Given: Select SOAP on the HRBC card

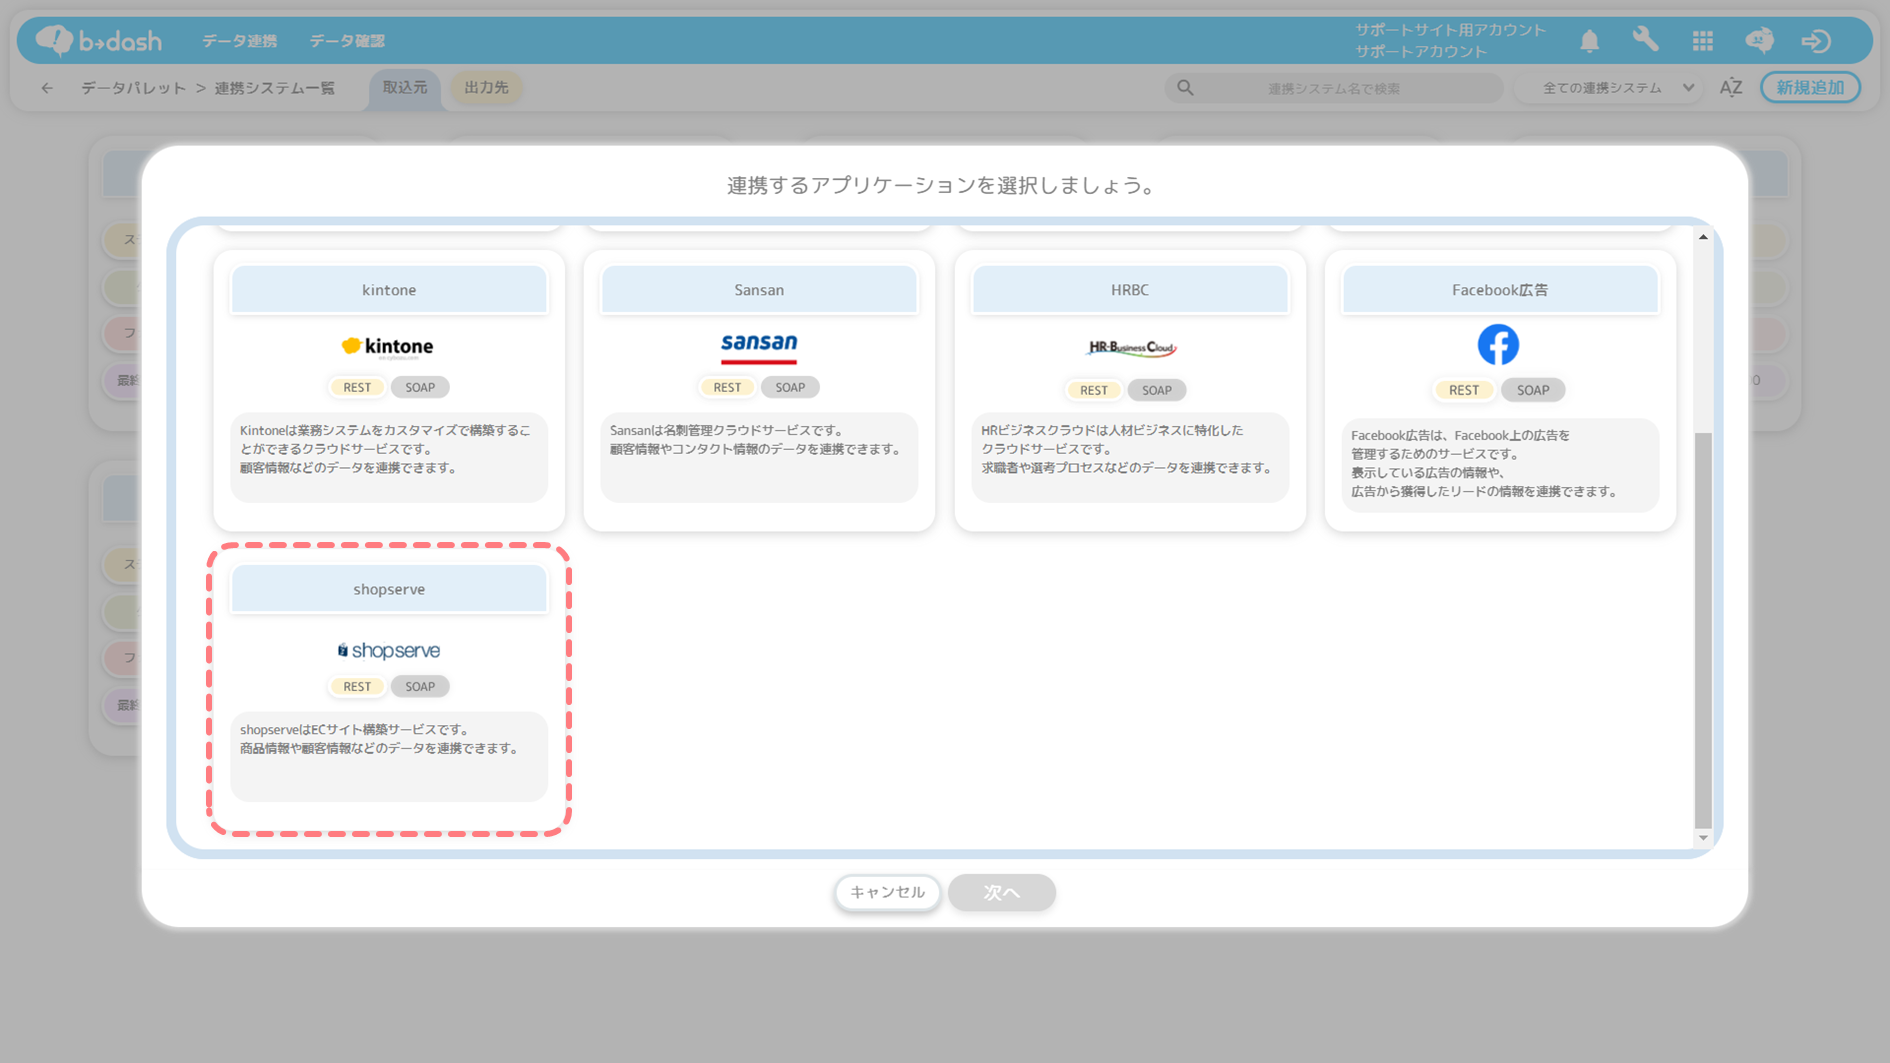Looking at the screenshot, I should click(1157, 390).
